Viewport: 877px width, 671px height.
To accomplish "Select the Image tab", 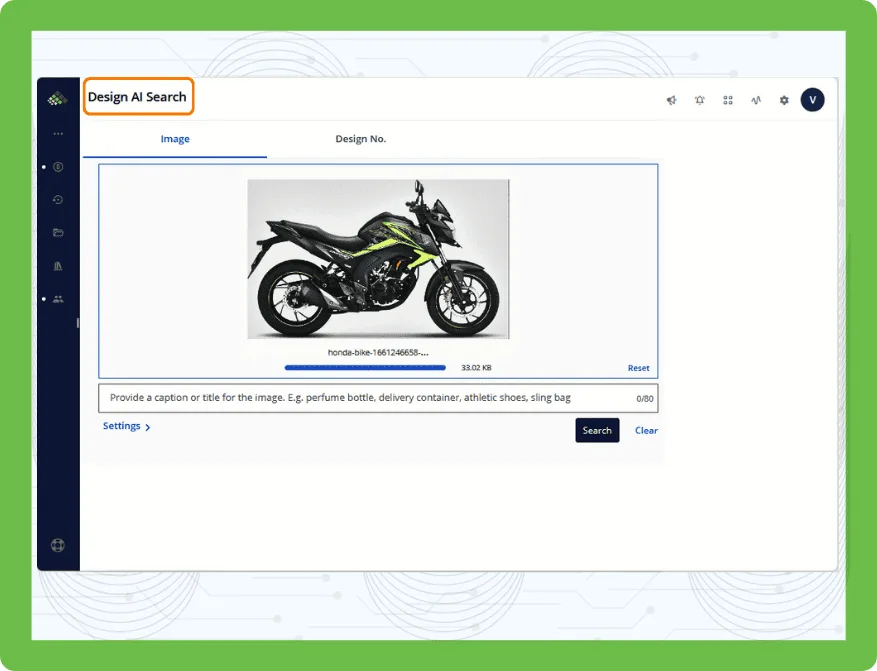I will coord(175,139).
